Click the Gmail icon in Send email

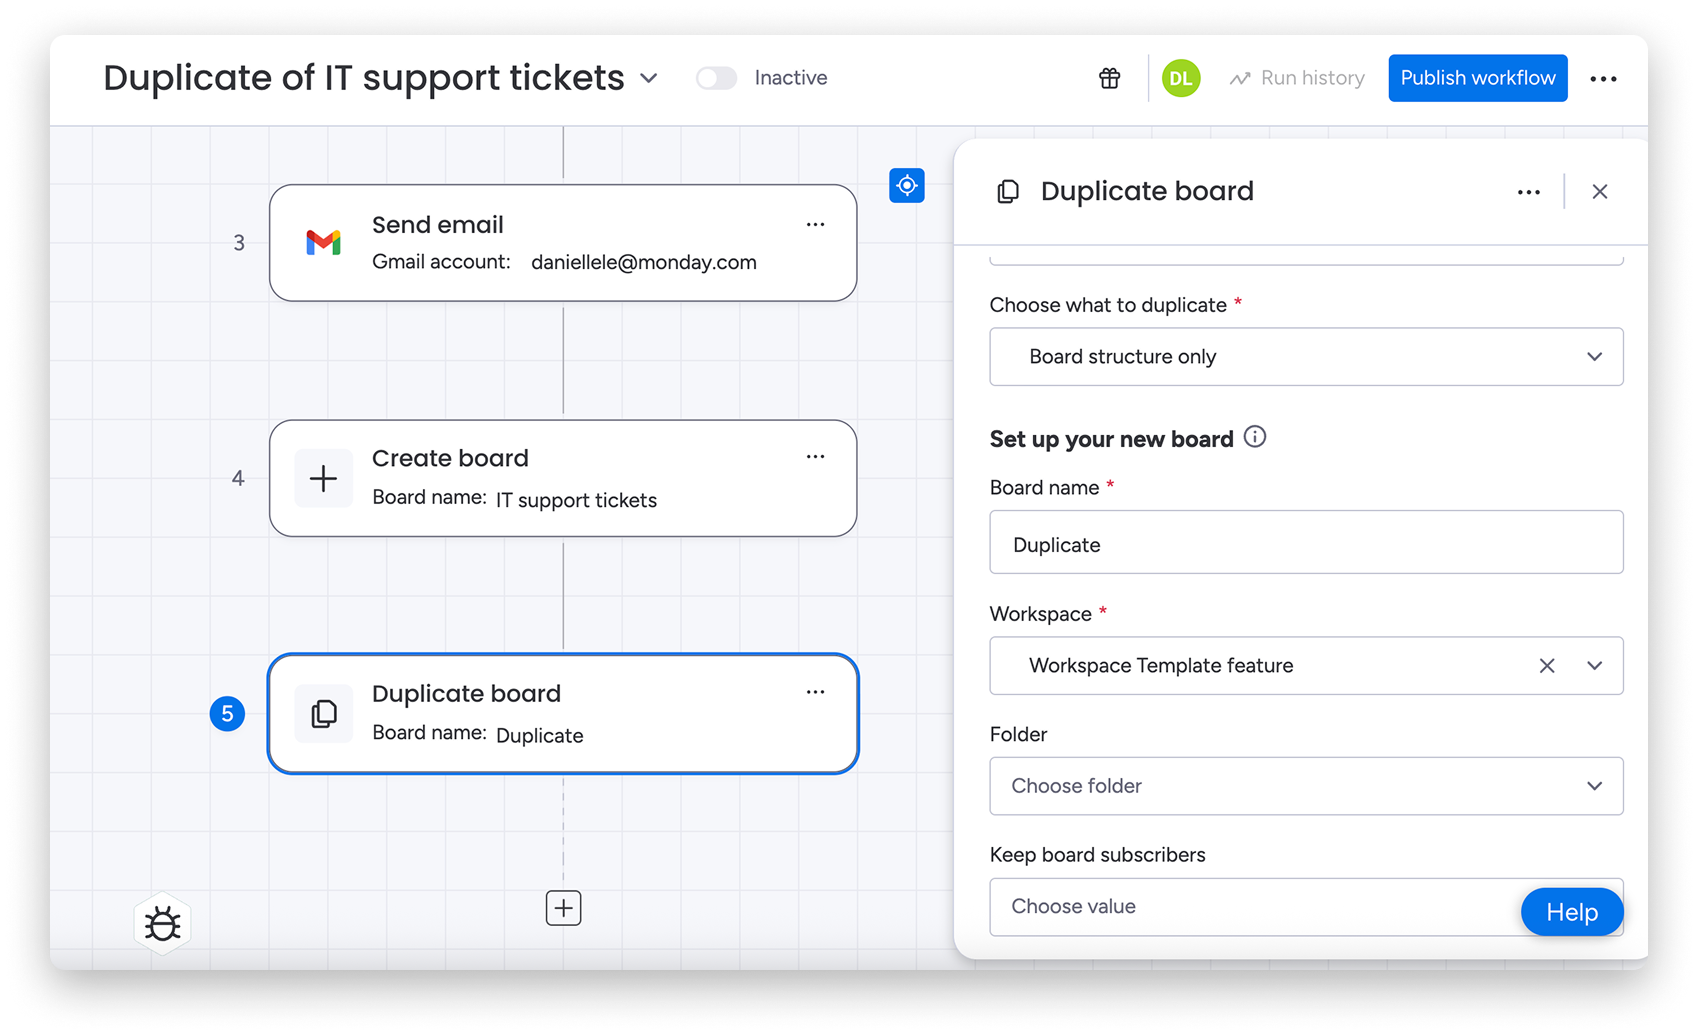323,243
